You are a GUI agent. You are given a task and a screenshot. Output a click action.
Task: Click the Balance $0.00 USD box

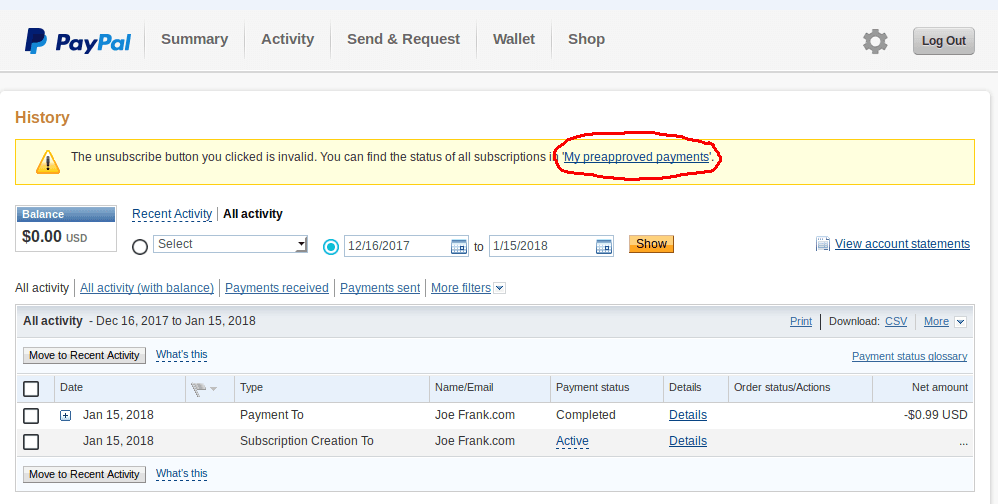[x=66, y=228]
